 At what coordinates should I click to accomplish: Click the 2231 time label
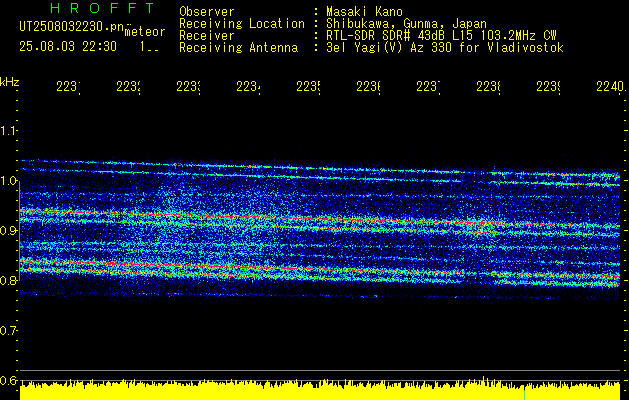pos(68,87)
